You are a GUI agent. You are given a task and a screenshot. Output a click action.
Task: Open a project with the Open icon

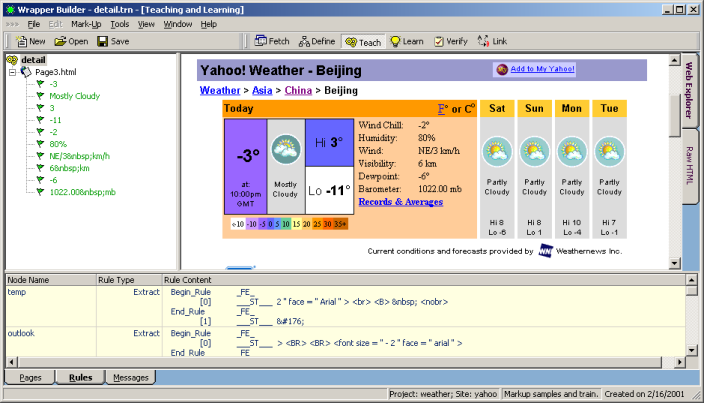click(x=60, y=41)
